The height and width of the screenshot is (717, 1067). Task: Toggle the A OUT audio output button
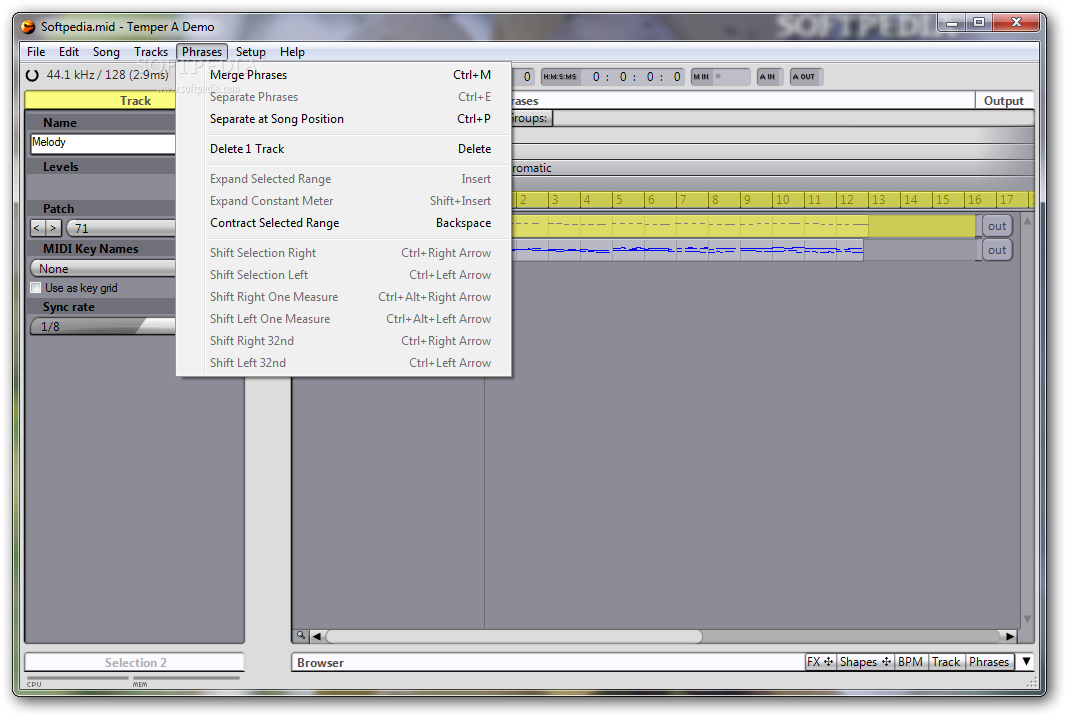click(x=805, y=77)
